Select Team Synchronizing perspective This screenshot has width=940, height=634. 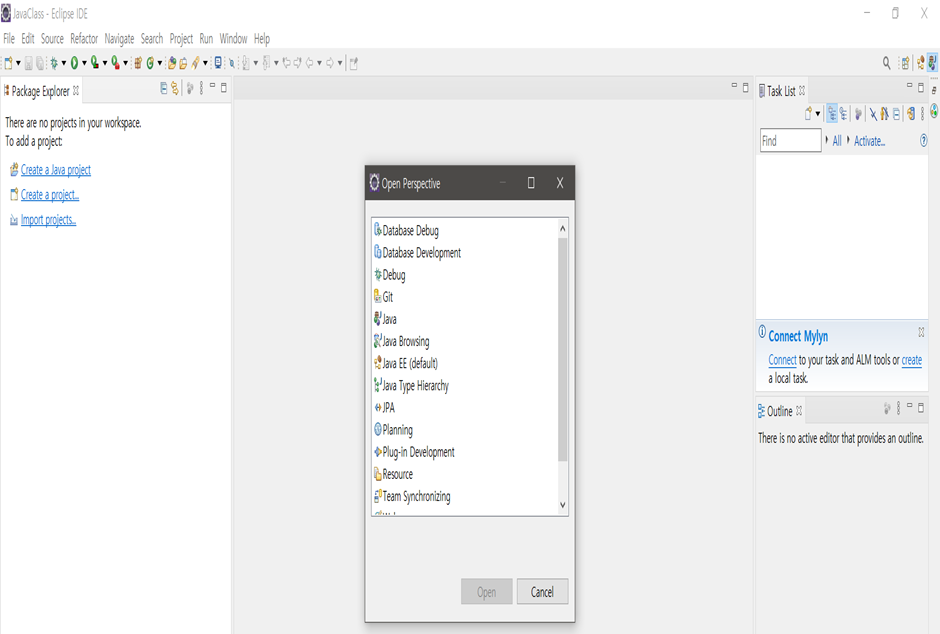[x=416, y=496]
